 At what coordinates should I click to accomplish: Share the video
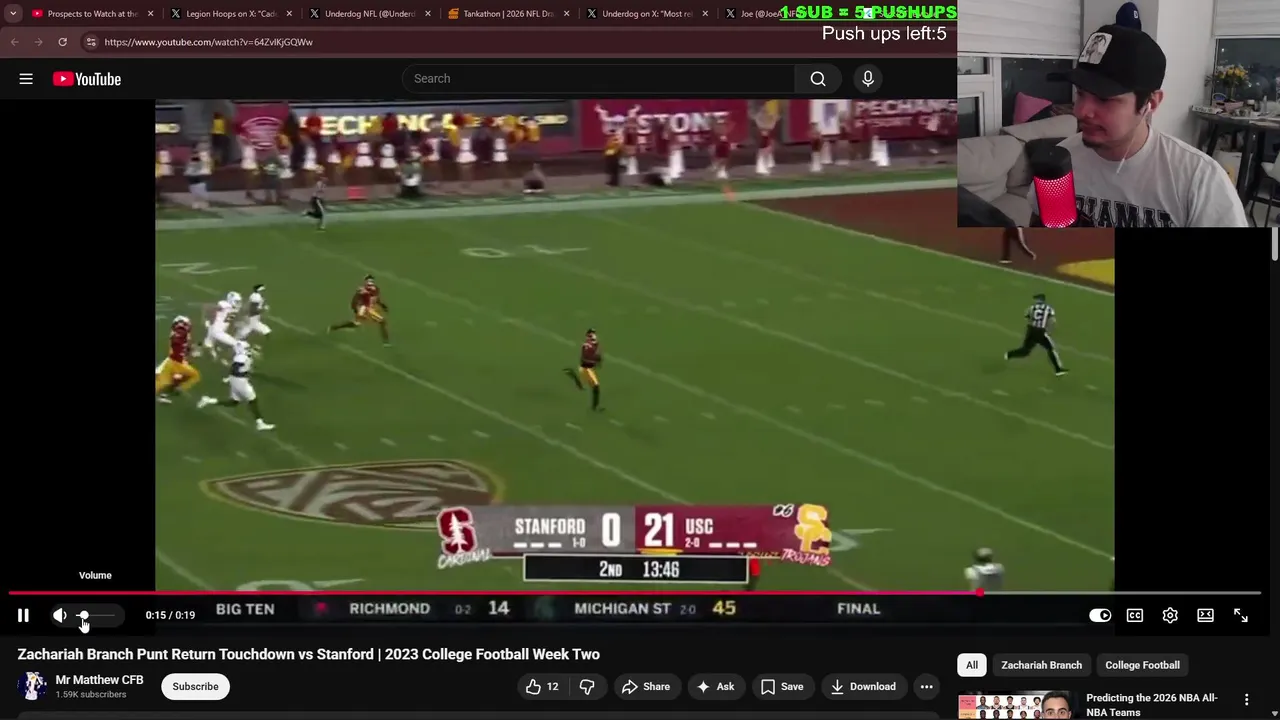click(646, 686)
